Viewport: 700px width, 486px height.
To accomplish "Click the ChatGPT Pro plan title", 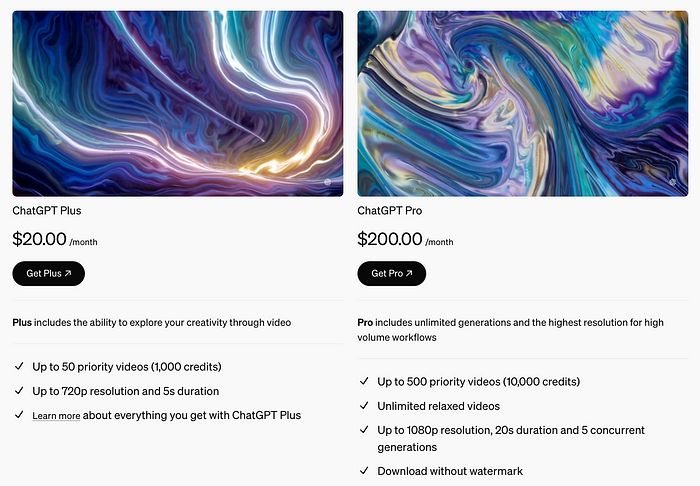I will pos(390,211).
